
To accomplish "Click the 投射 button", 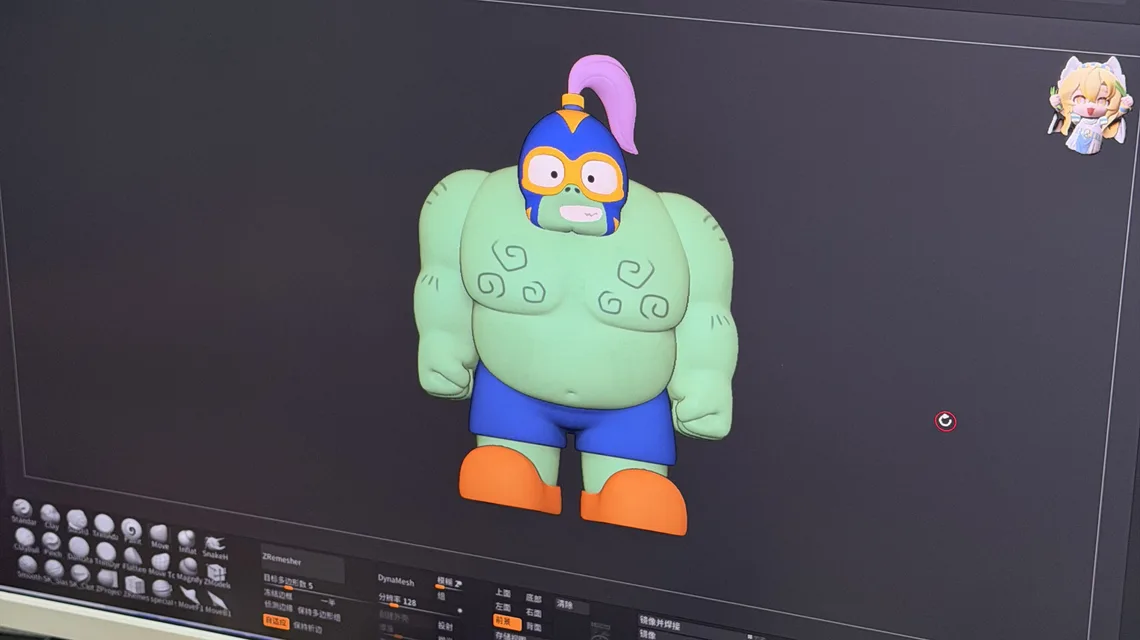I will point(446,626).
